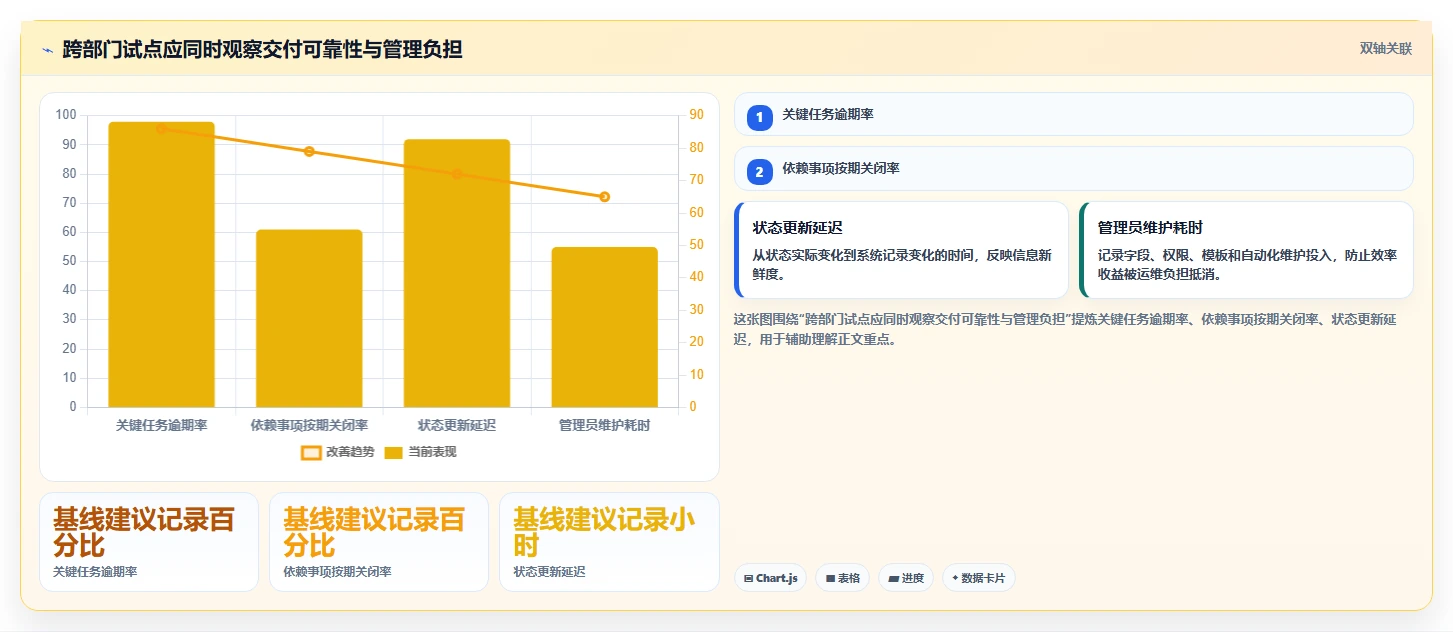Click the sparkle icon in 数据卡片 chip

(x=955, y=578)
